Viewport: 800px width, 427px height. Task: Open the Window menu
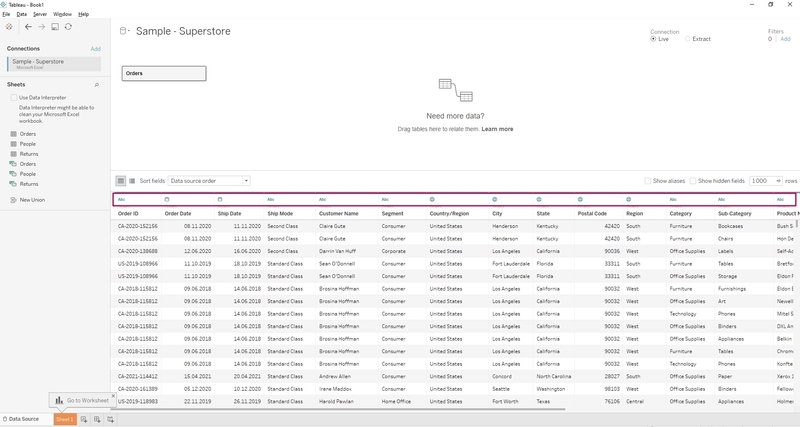point(62,14)
